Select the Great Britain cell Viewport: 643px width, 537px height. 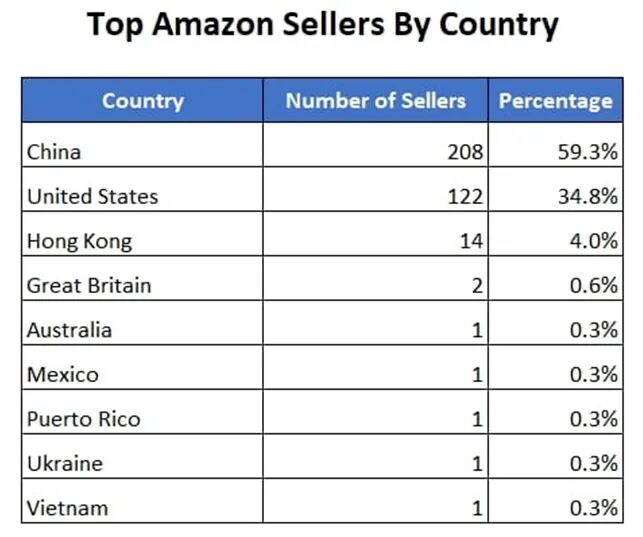click(x=142, y=279)
